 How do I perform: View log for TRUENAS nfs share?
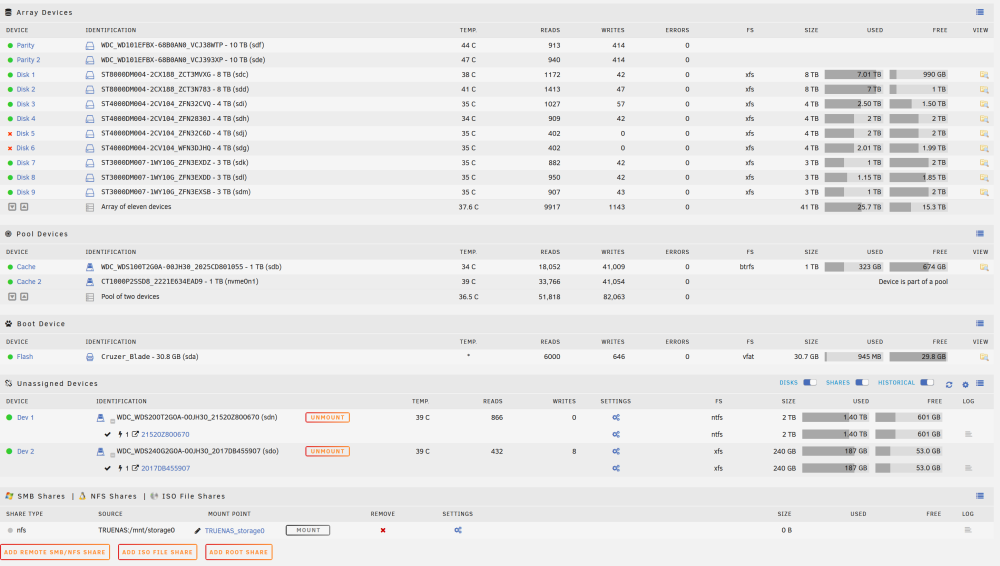968,530
